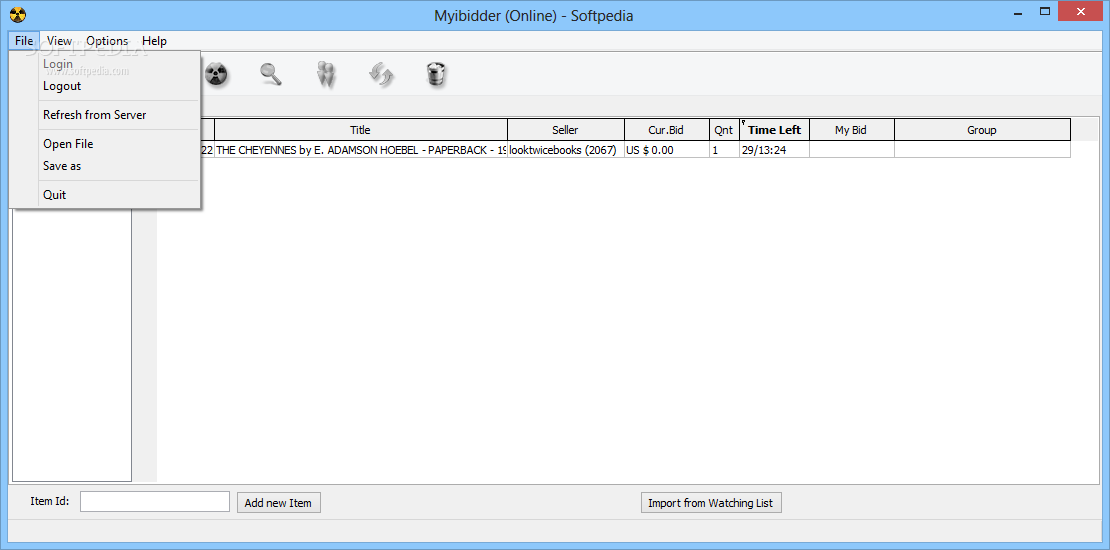The width and height of the screenshot is (1110, 550).
Task: Click the quantity cell showing 1
Action: click(x=724, y=149)
